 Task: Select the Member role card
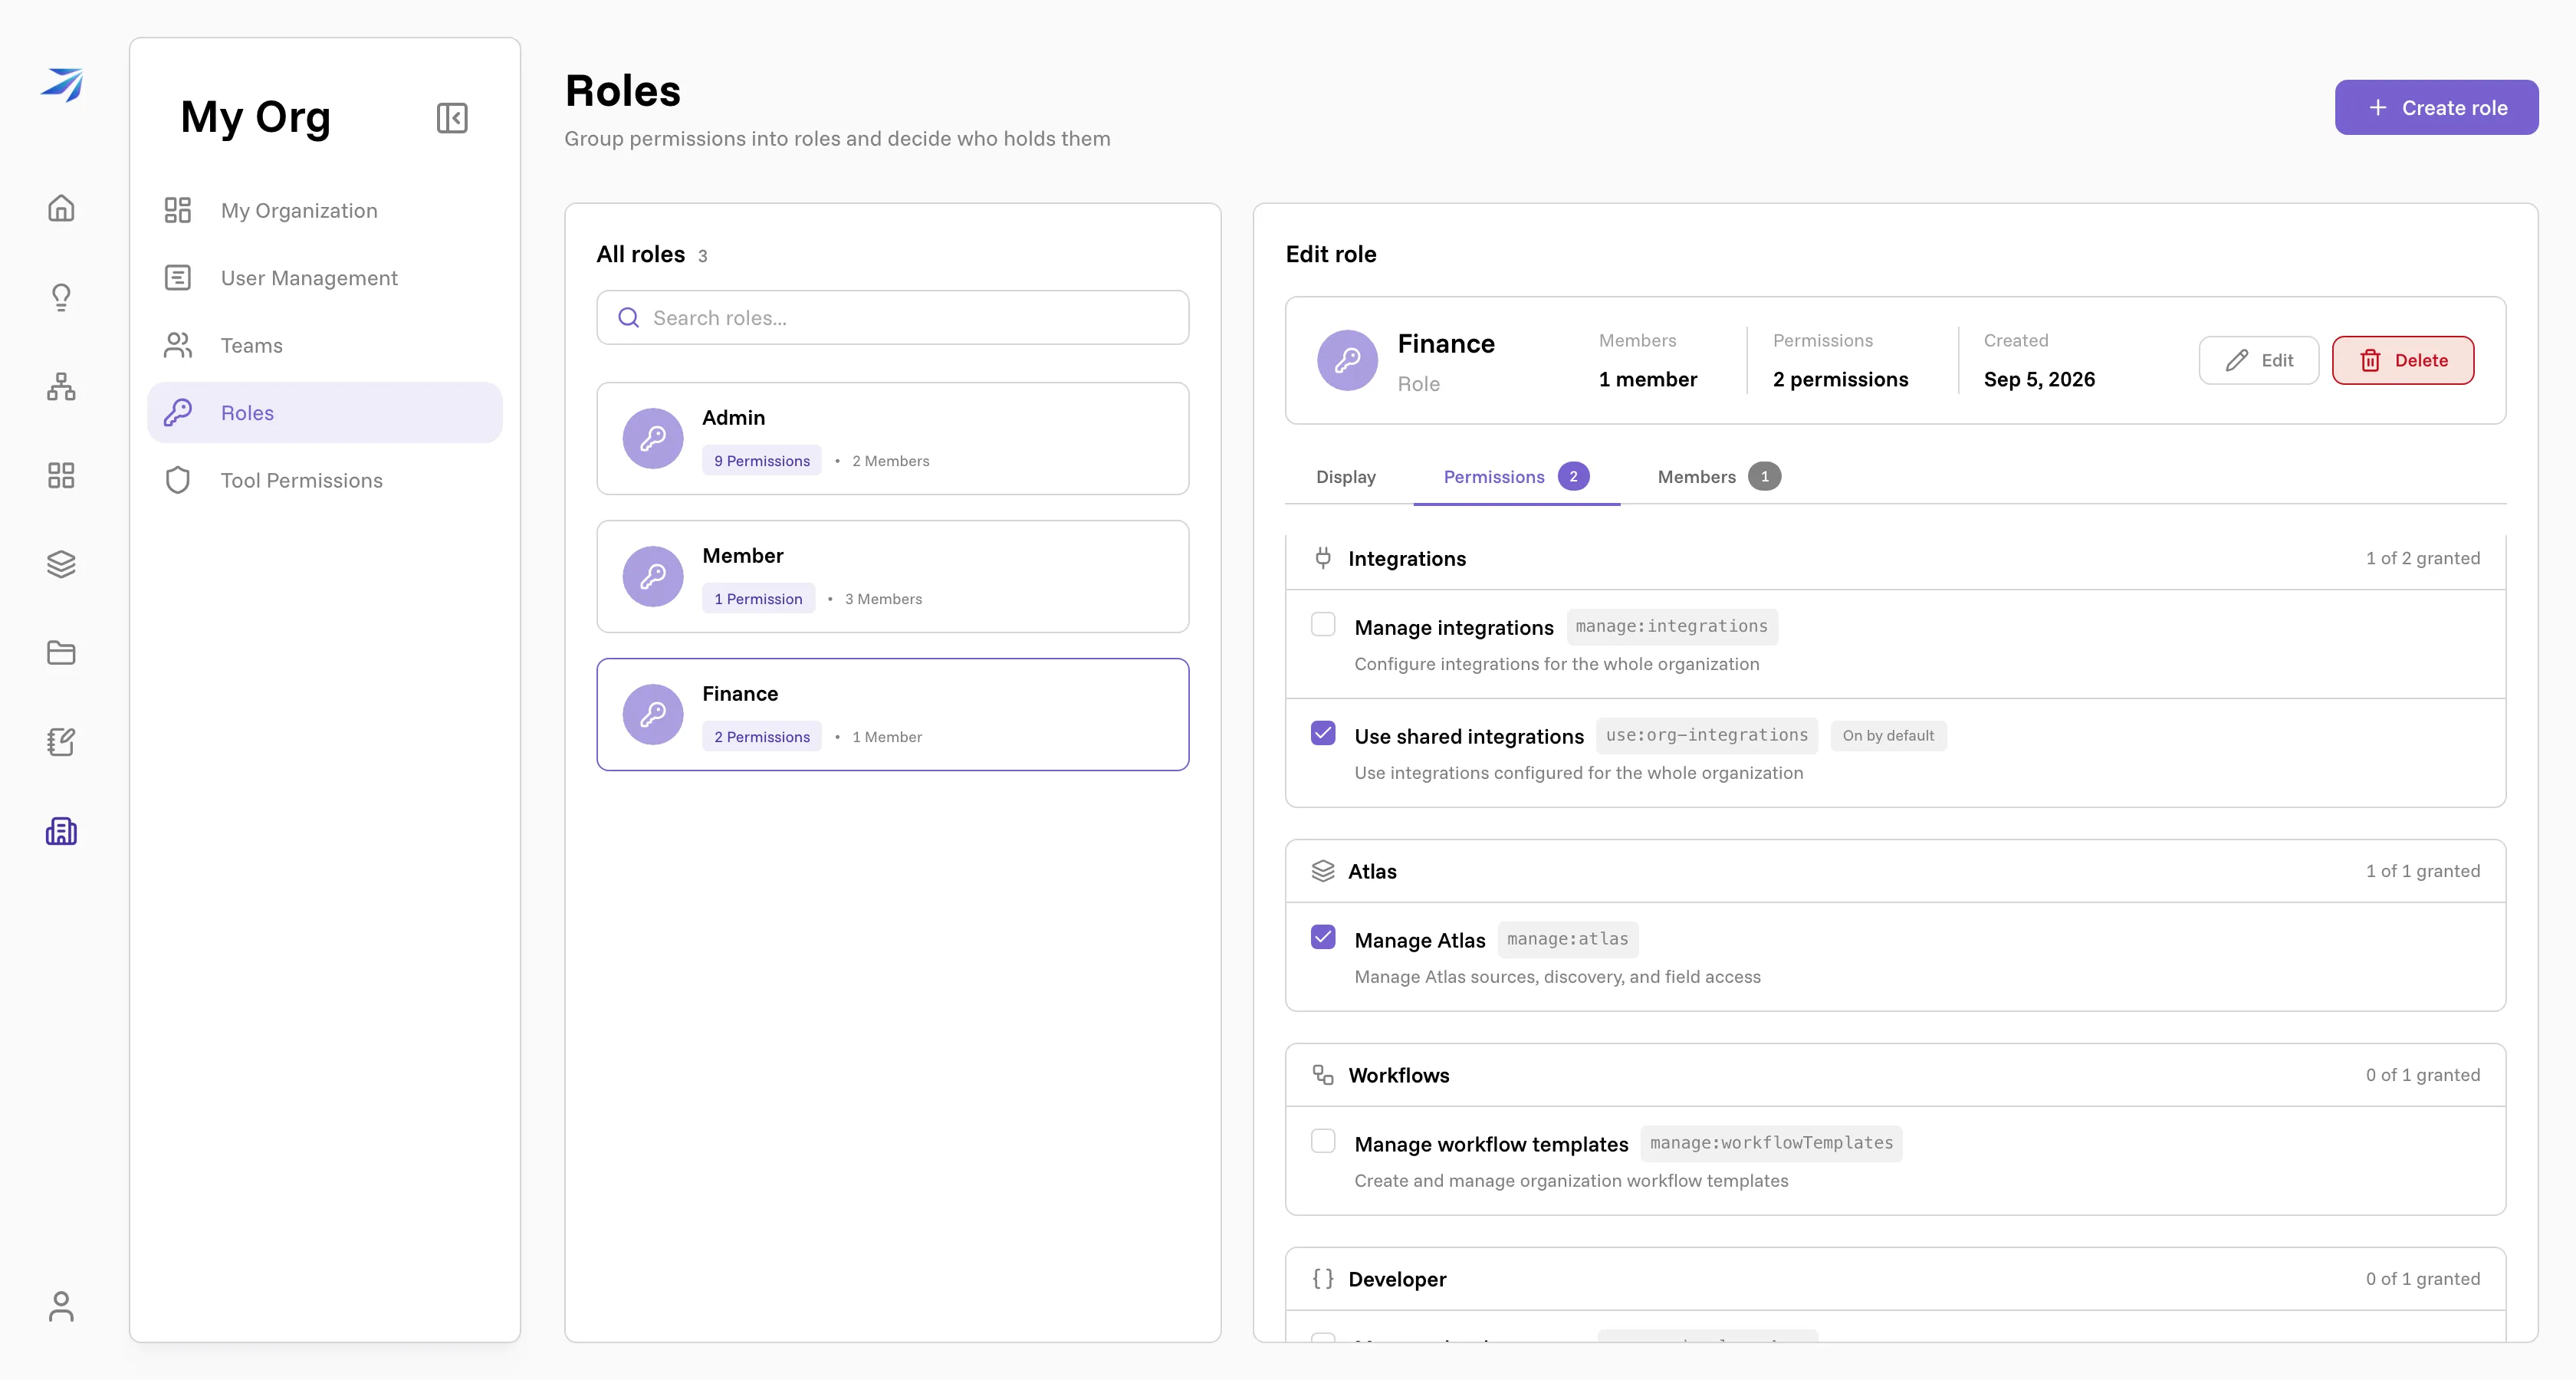coord(892,576)
